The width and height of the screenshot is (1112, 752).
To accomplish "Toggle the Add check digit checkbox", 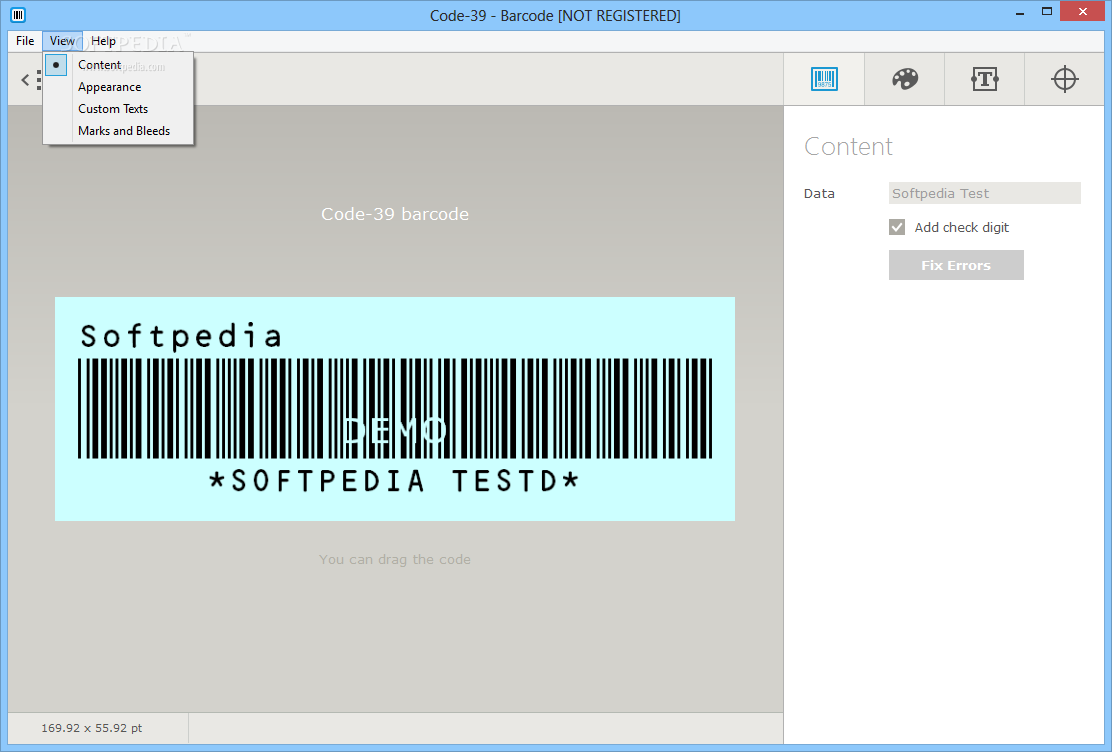I will [x=896, y=227].
